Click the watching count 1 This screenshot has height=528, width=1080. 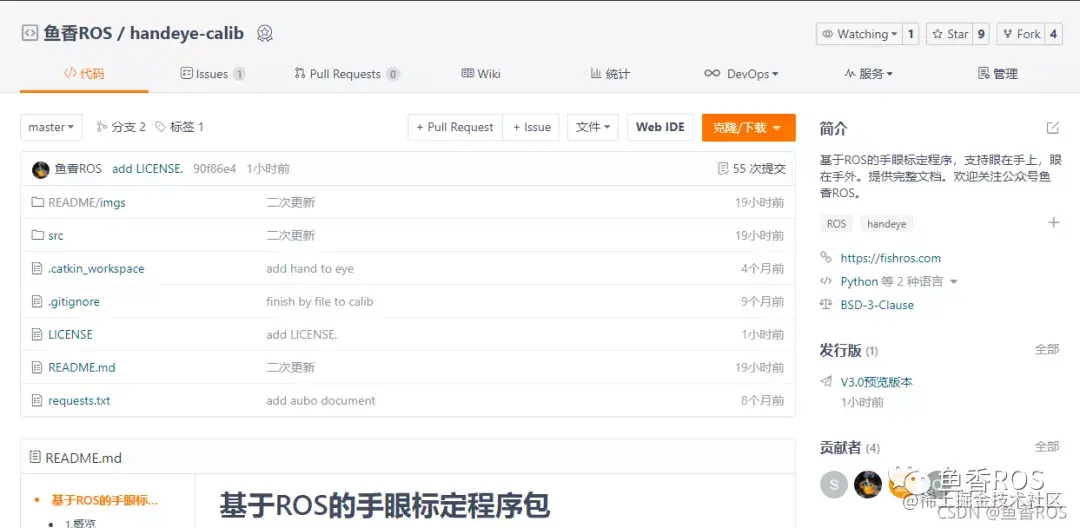[911, 34]
